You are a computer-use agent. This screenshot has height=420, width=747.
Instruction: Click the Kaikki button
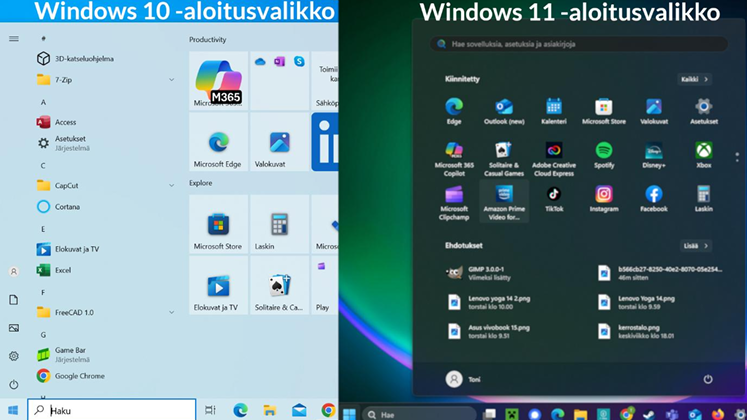694,79
